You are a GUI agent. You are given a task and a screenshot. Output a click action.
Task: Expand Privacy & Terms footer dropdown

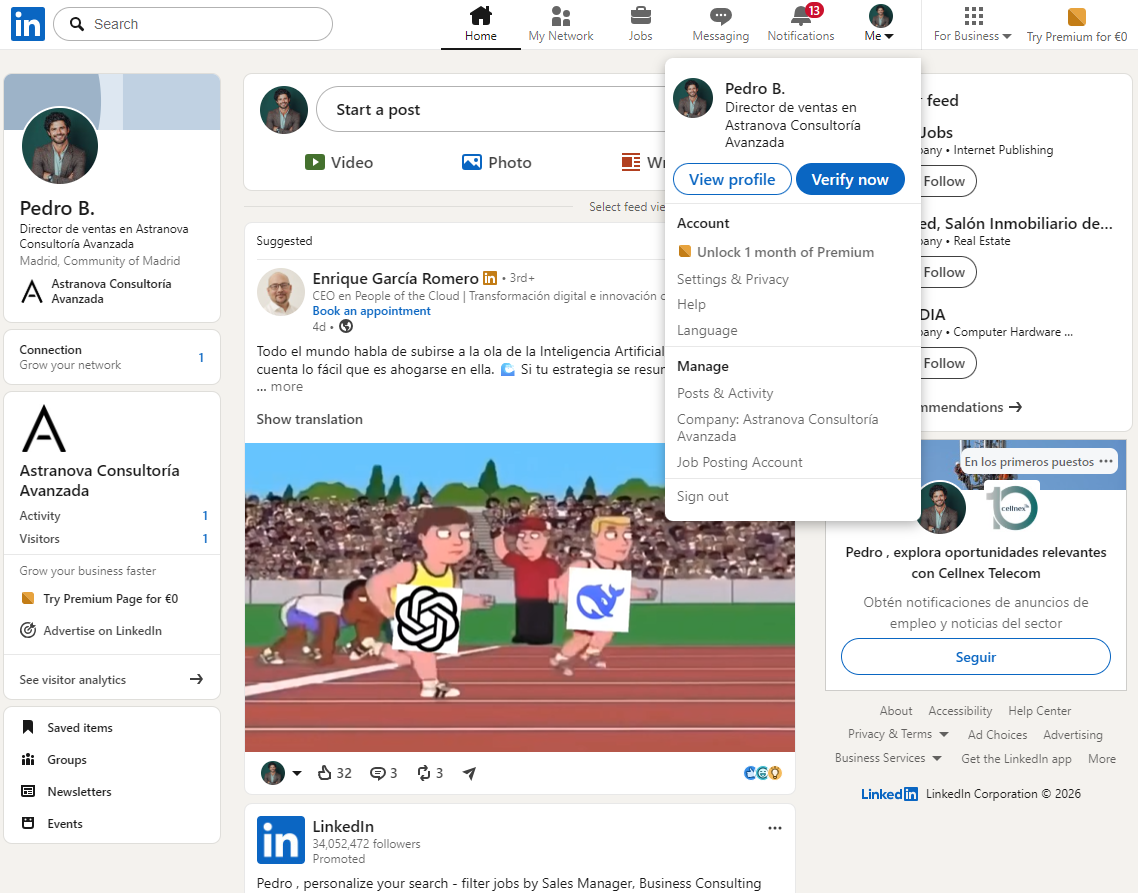[898, 734]
